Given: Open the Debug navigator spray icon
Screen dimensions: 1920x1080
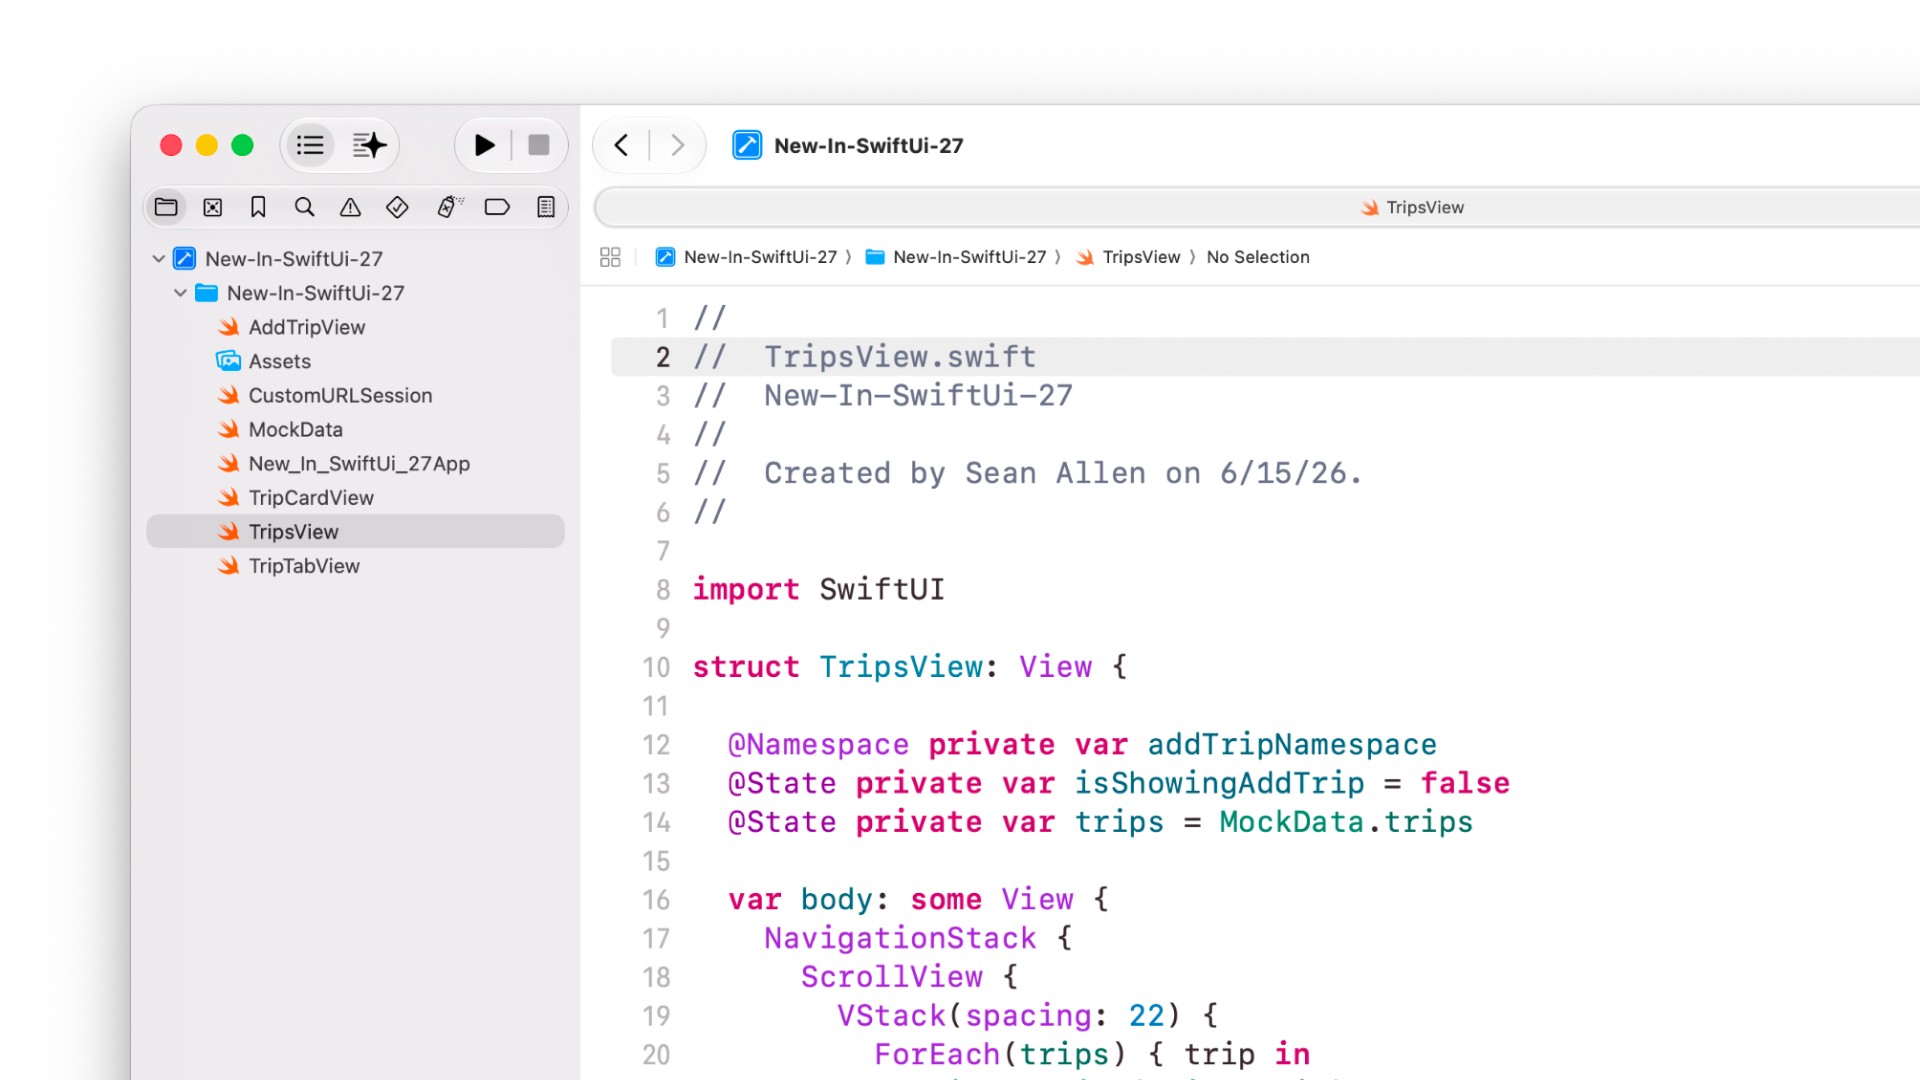Looking at the screenshot, I should point(450,207).
